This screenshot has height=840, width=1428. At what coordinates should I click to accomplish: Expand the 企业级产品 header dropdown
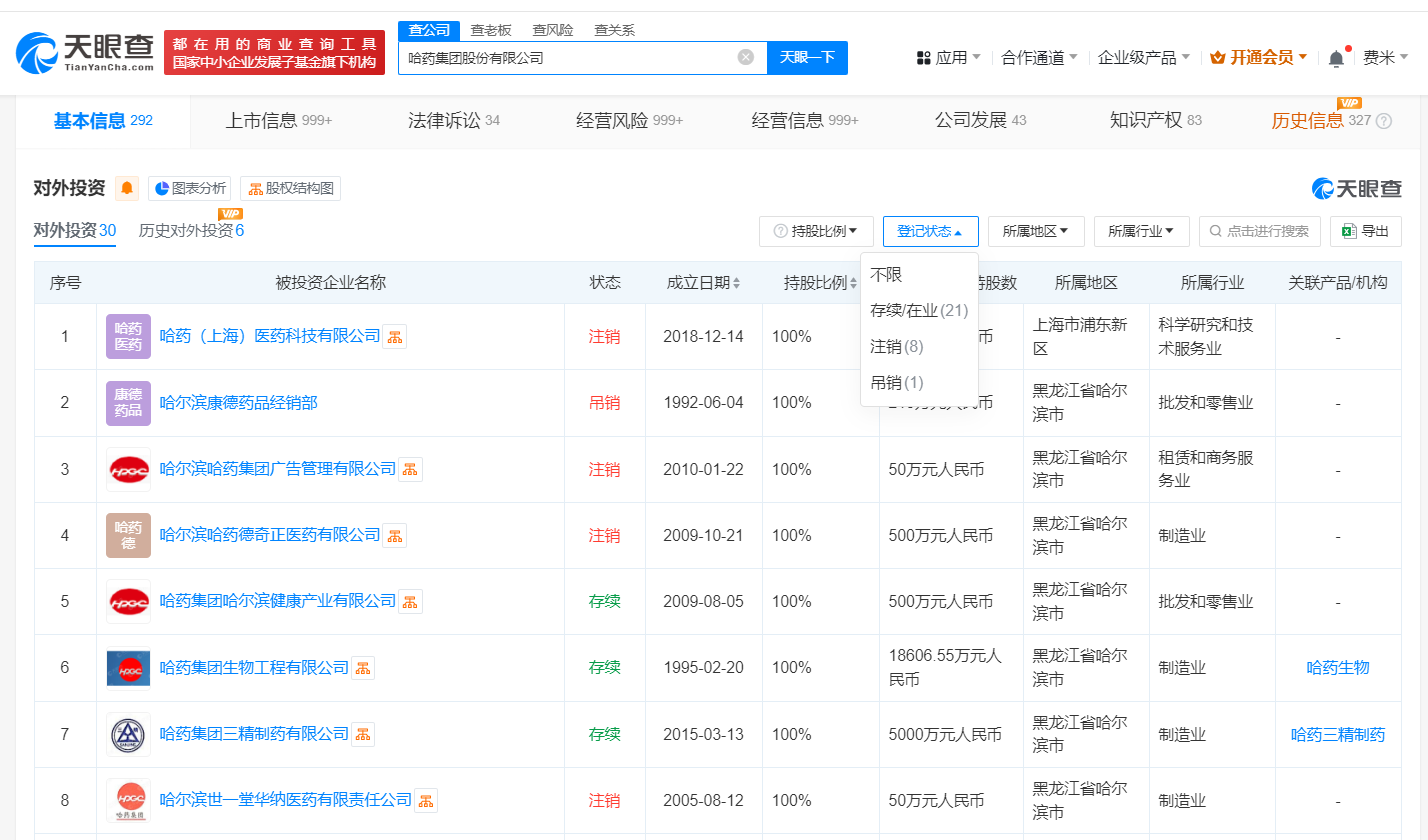pyautogui.click(x=1144, y=58)
